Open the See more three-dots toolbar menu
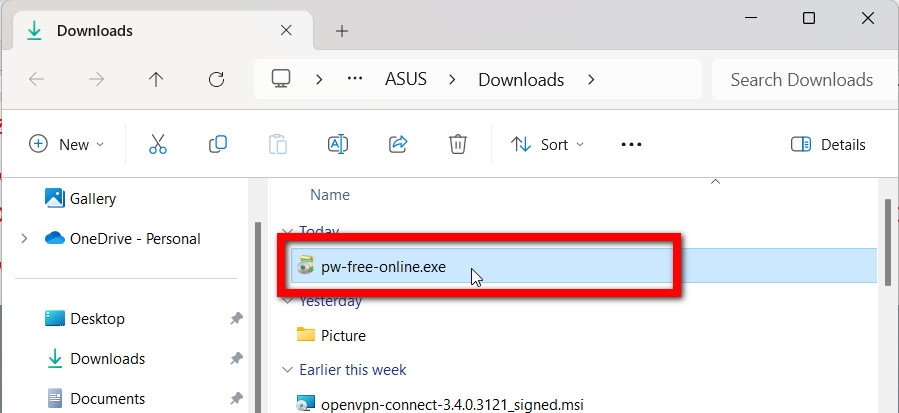Screen dimensions: 899x413 tap(631, 145)
